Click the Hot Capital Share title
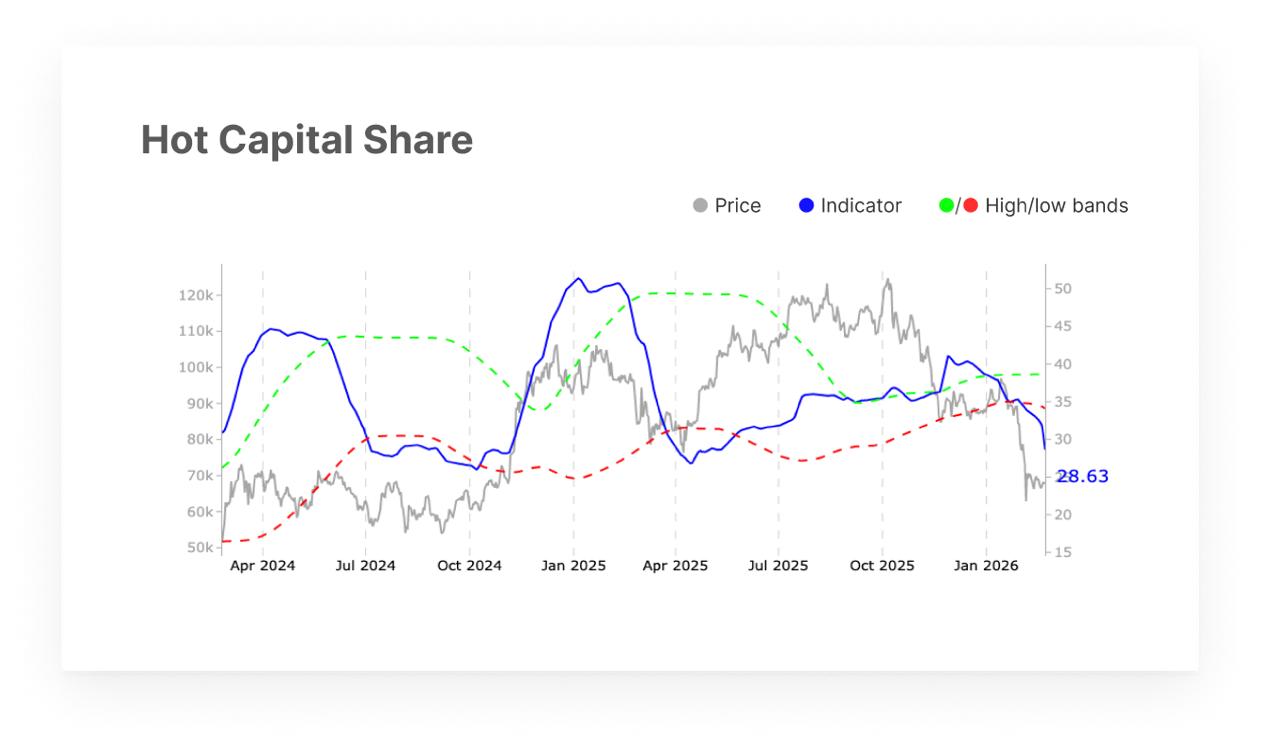Viewport: 1280px width, 750px height. pos(307,140)
